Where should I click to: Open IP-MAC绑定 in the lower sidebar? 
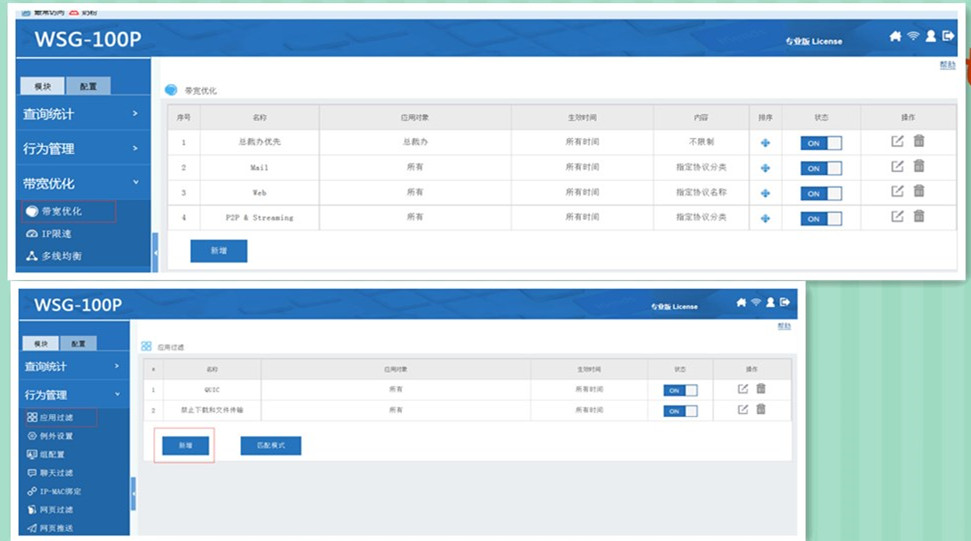click(60, 491)
